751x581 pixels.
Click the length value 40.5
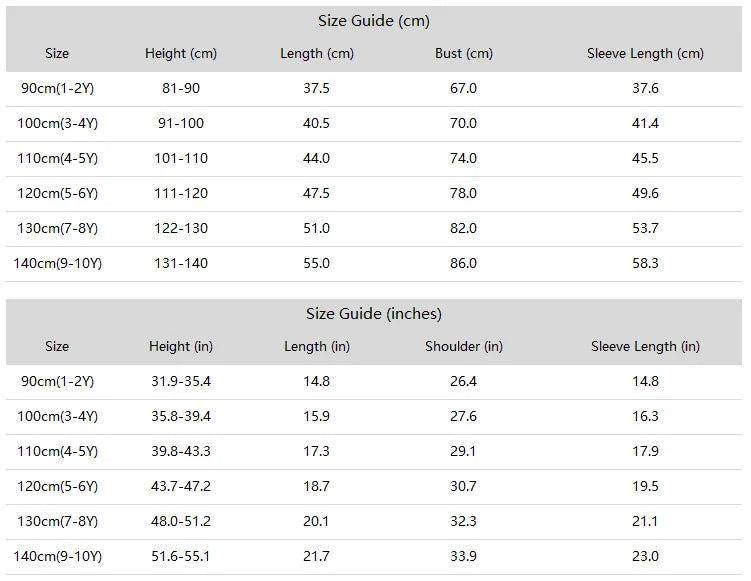click(316, 124)
